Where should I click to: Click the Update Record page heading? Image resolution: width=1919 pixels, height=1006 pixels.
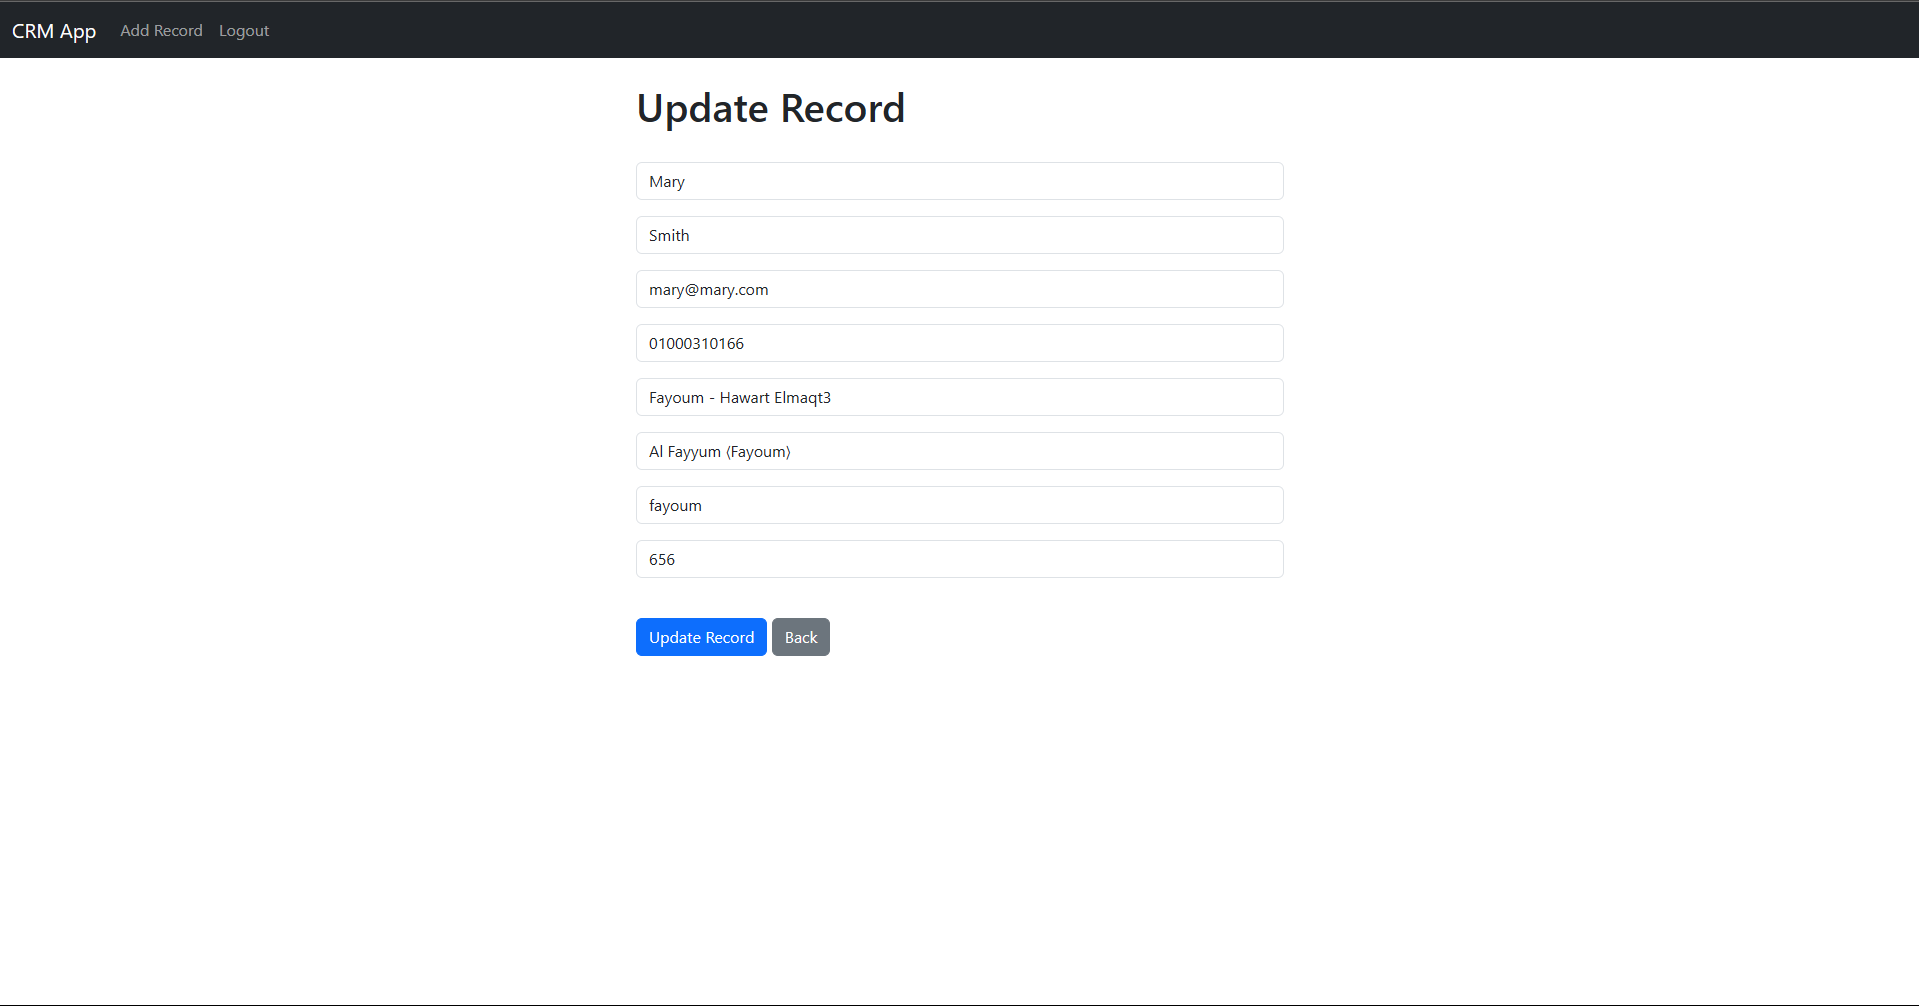tap(770, 108)
